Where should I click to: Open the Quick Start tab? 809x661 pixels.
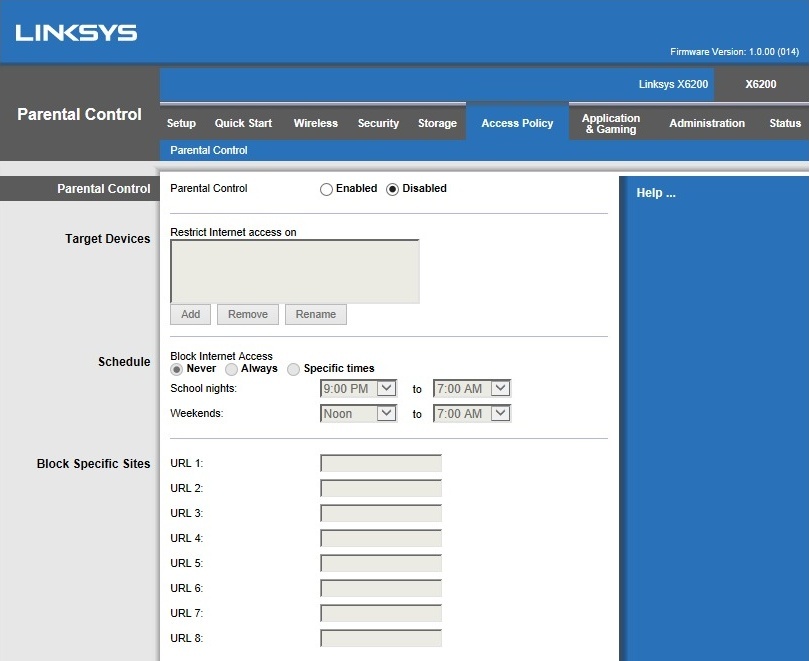pyautogui.click(x=243, y=123)
